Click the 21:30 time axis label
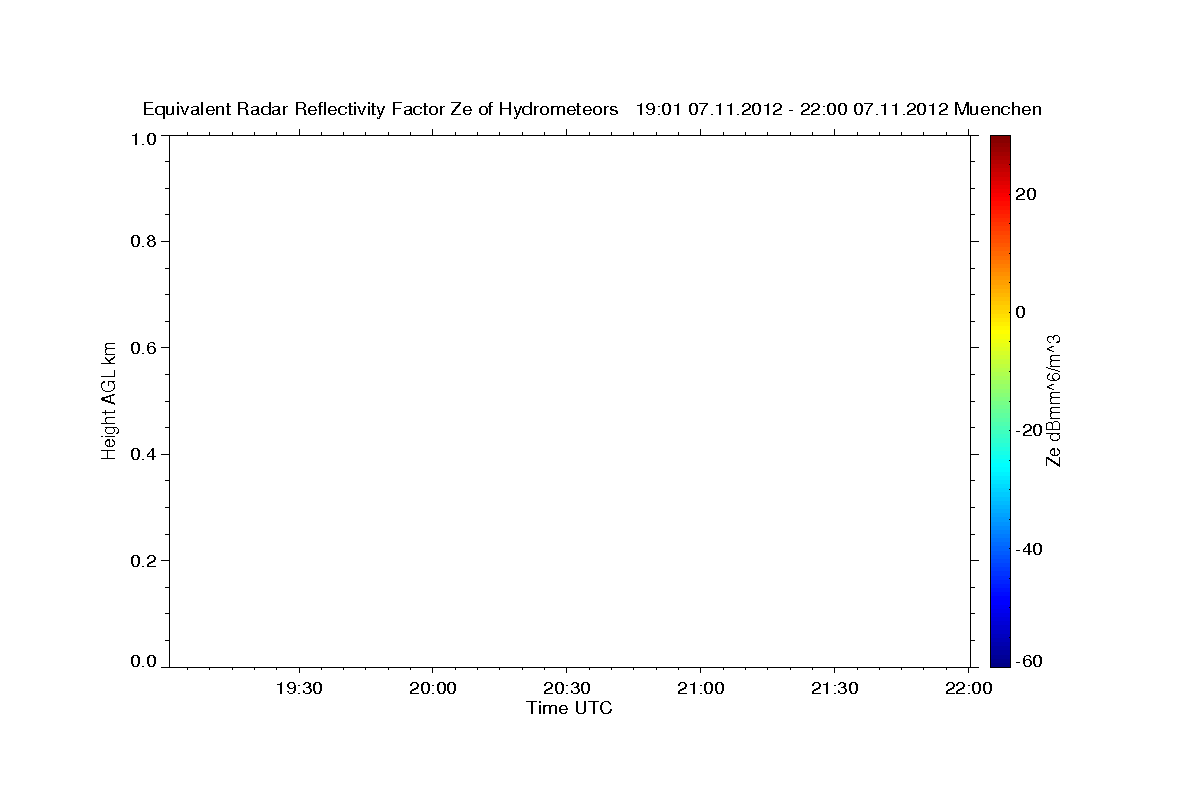 click(x=835, y=688)
